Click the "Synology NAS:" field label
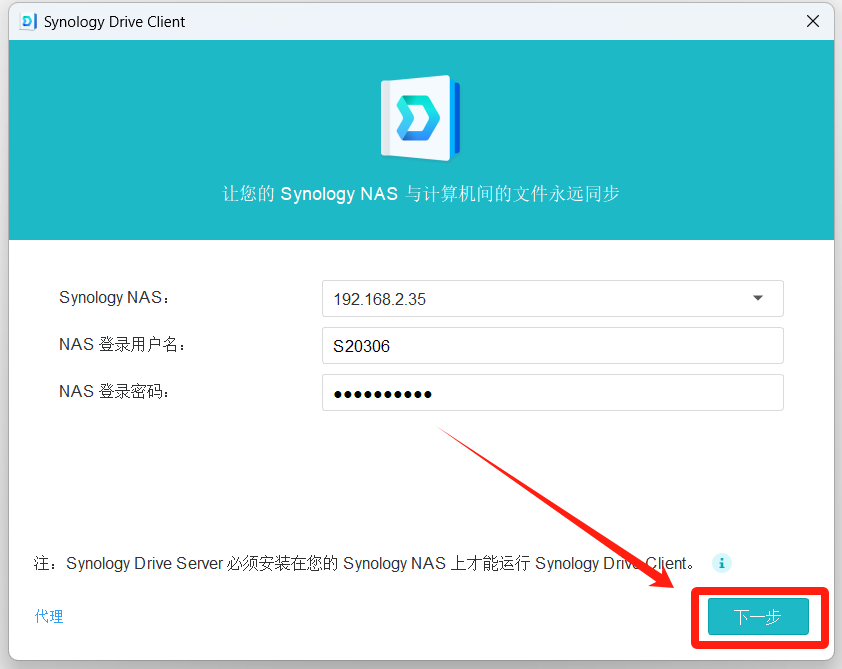Image resolution: width=842 pixels, height=669 pixels. (x=115, y=298)
